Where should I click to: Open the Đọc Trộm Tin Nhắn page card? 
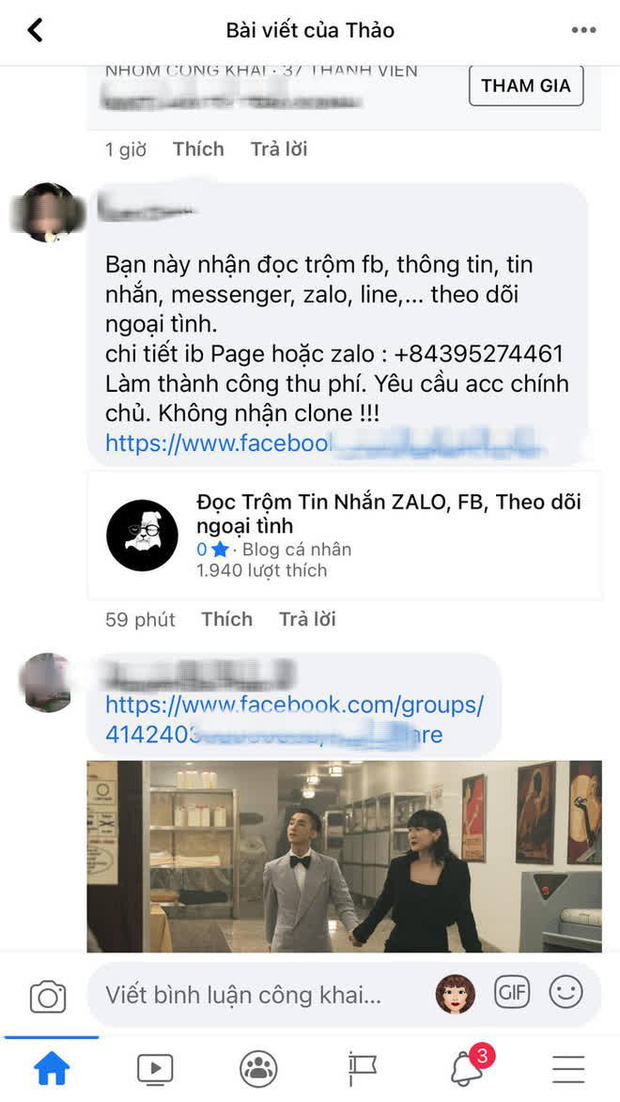coord(344,536)
